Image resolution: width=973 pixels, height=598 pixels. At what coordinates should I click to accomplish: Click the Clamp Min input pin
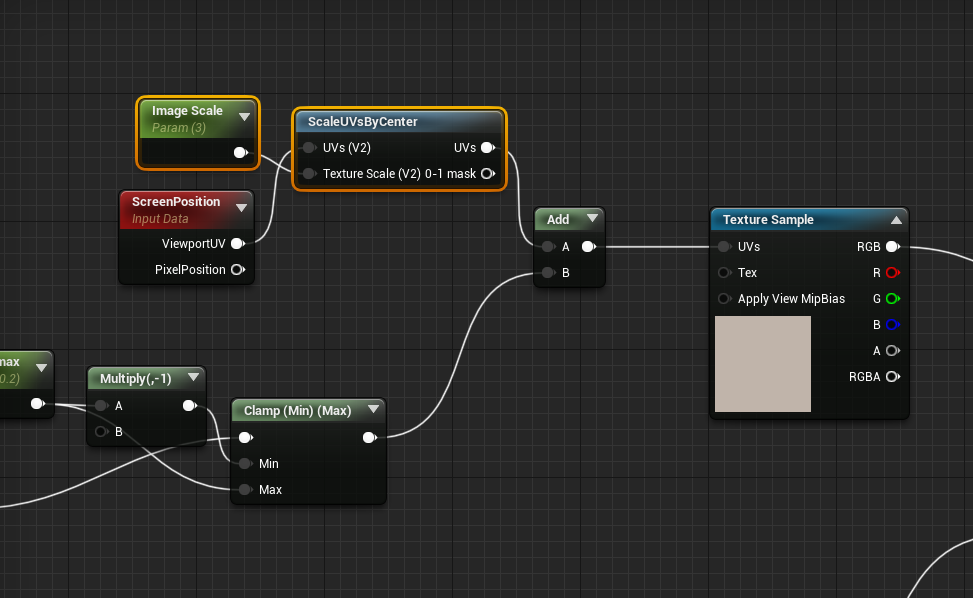(x=246, y=463)
